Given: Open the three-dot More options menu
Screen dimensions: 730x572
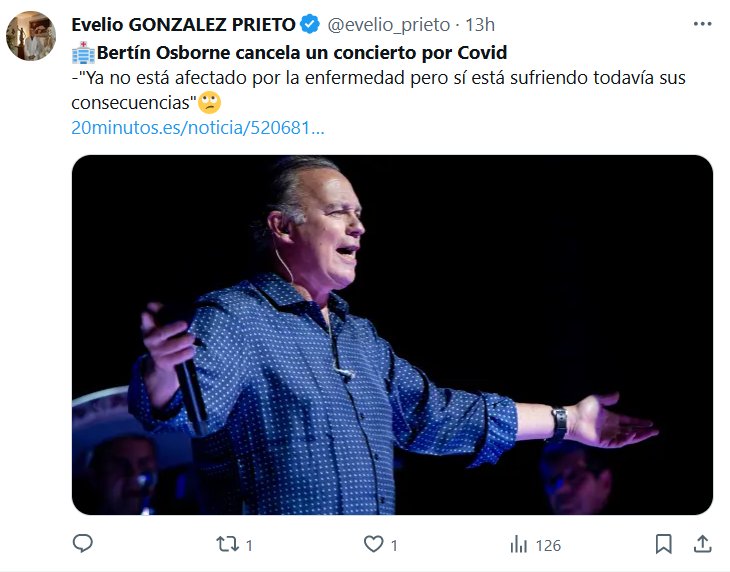Looking at the screenshot, I should point(701,24).
